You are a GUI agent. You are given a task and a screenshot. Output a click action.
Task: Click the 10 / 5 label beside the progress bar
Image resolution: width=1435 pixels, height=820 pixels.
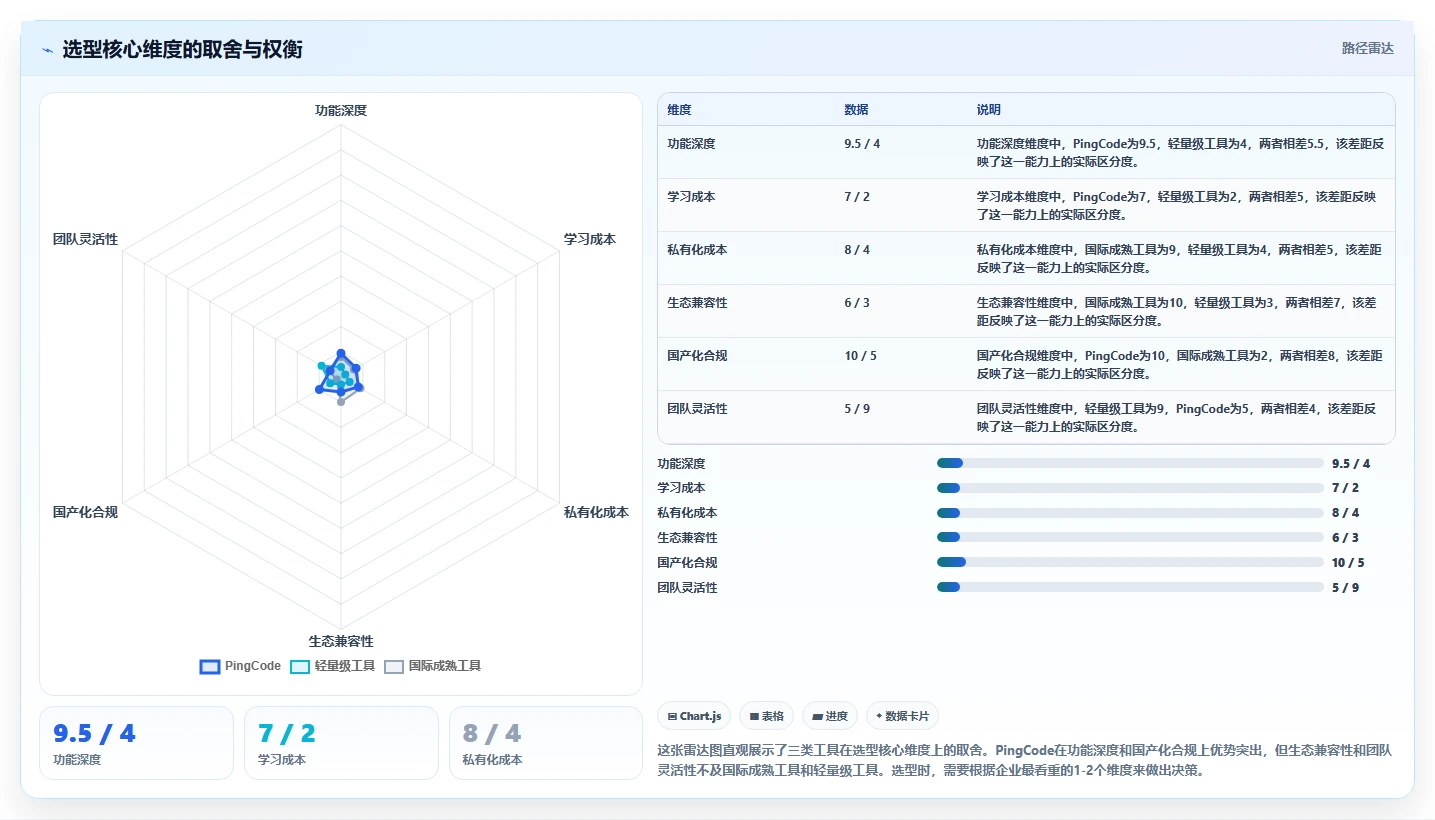[x=1348, y=563]
